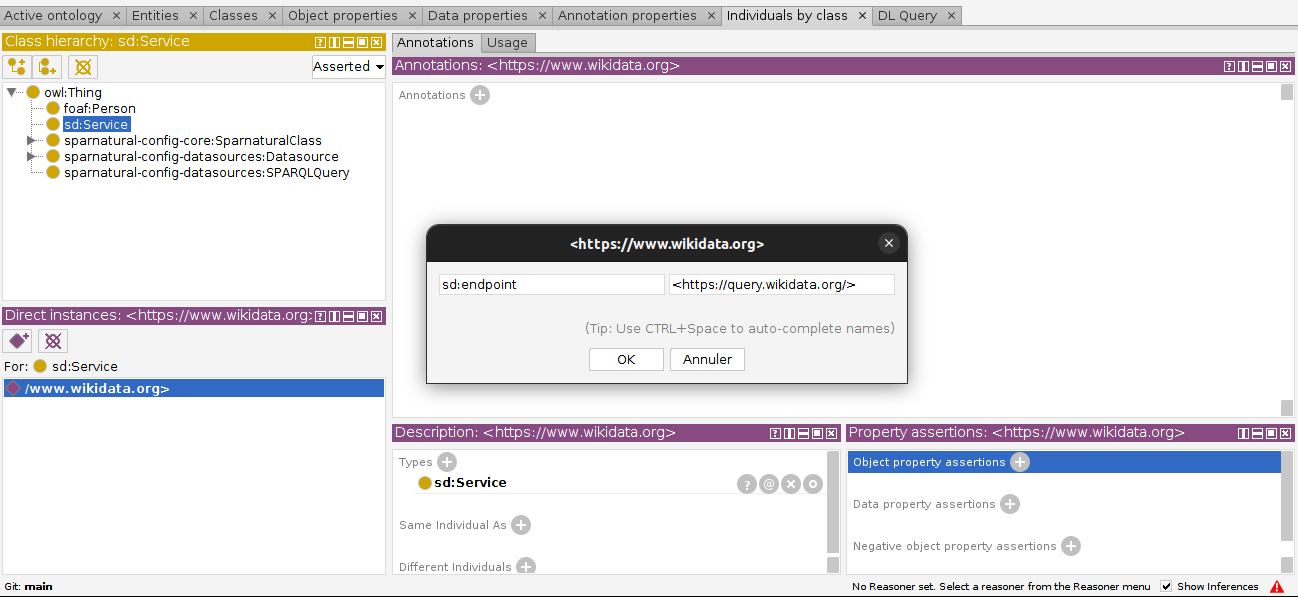This screenshot has width=1298, height=597.
Task: Click Annuler to cancel the dialog
Action: (707, 359)
